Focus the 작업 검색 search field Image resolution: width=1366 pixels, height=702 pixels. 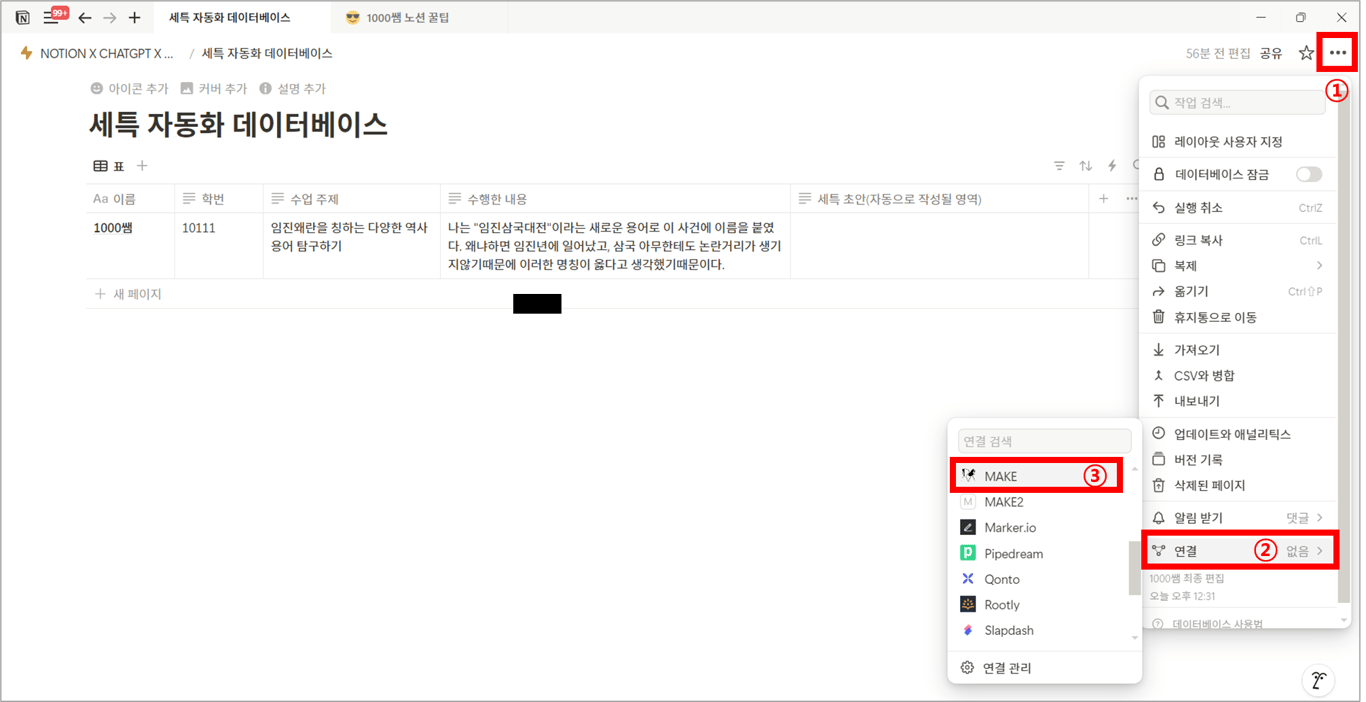[x=1238, y=102]
